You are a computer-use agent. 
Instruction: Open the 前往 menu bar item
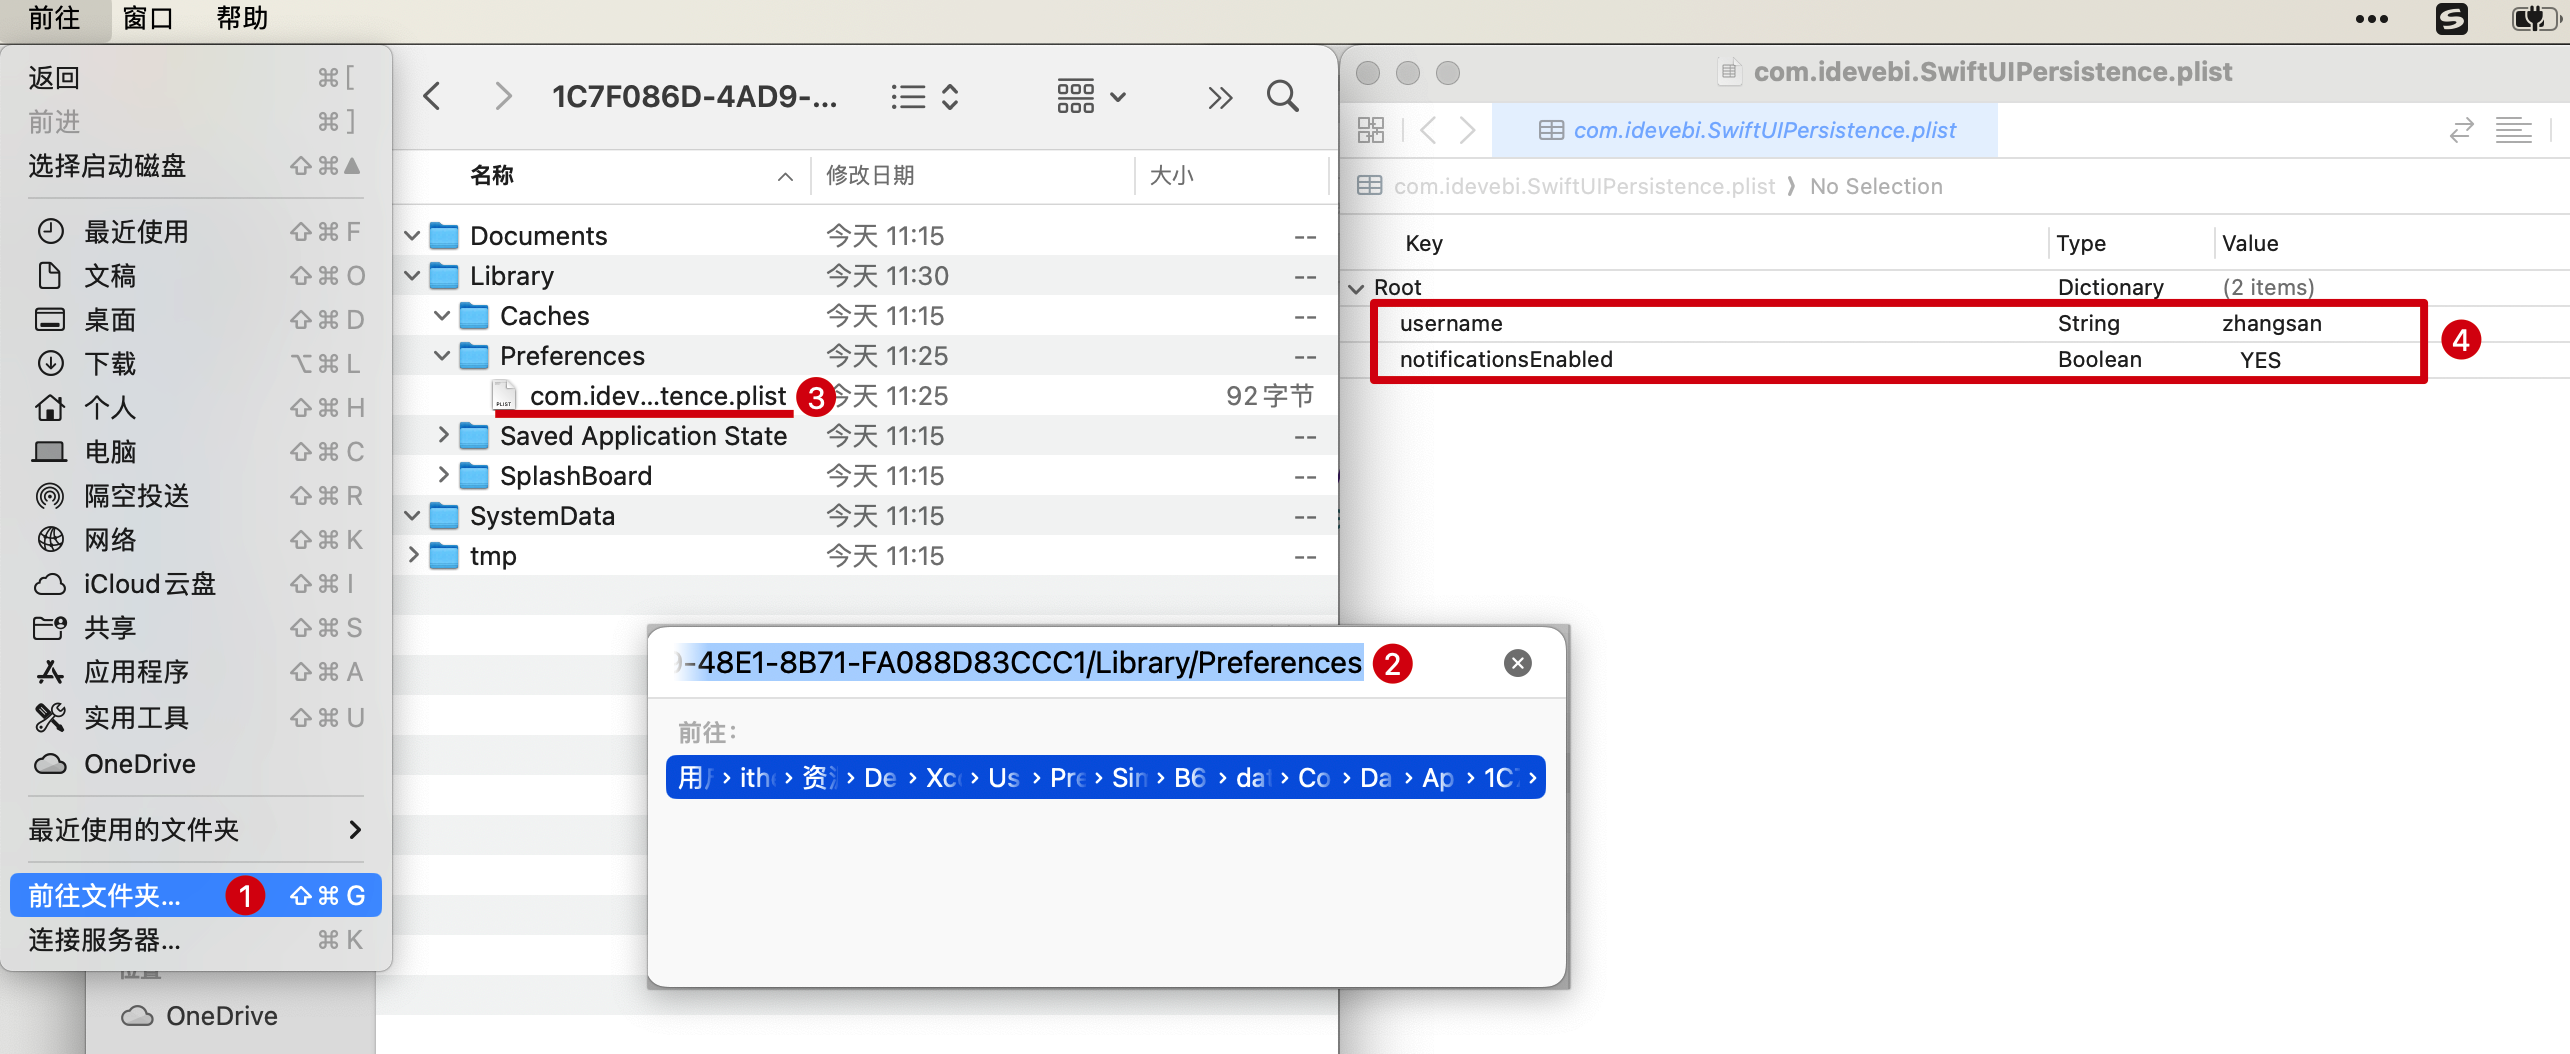(x=54, y=19)
